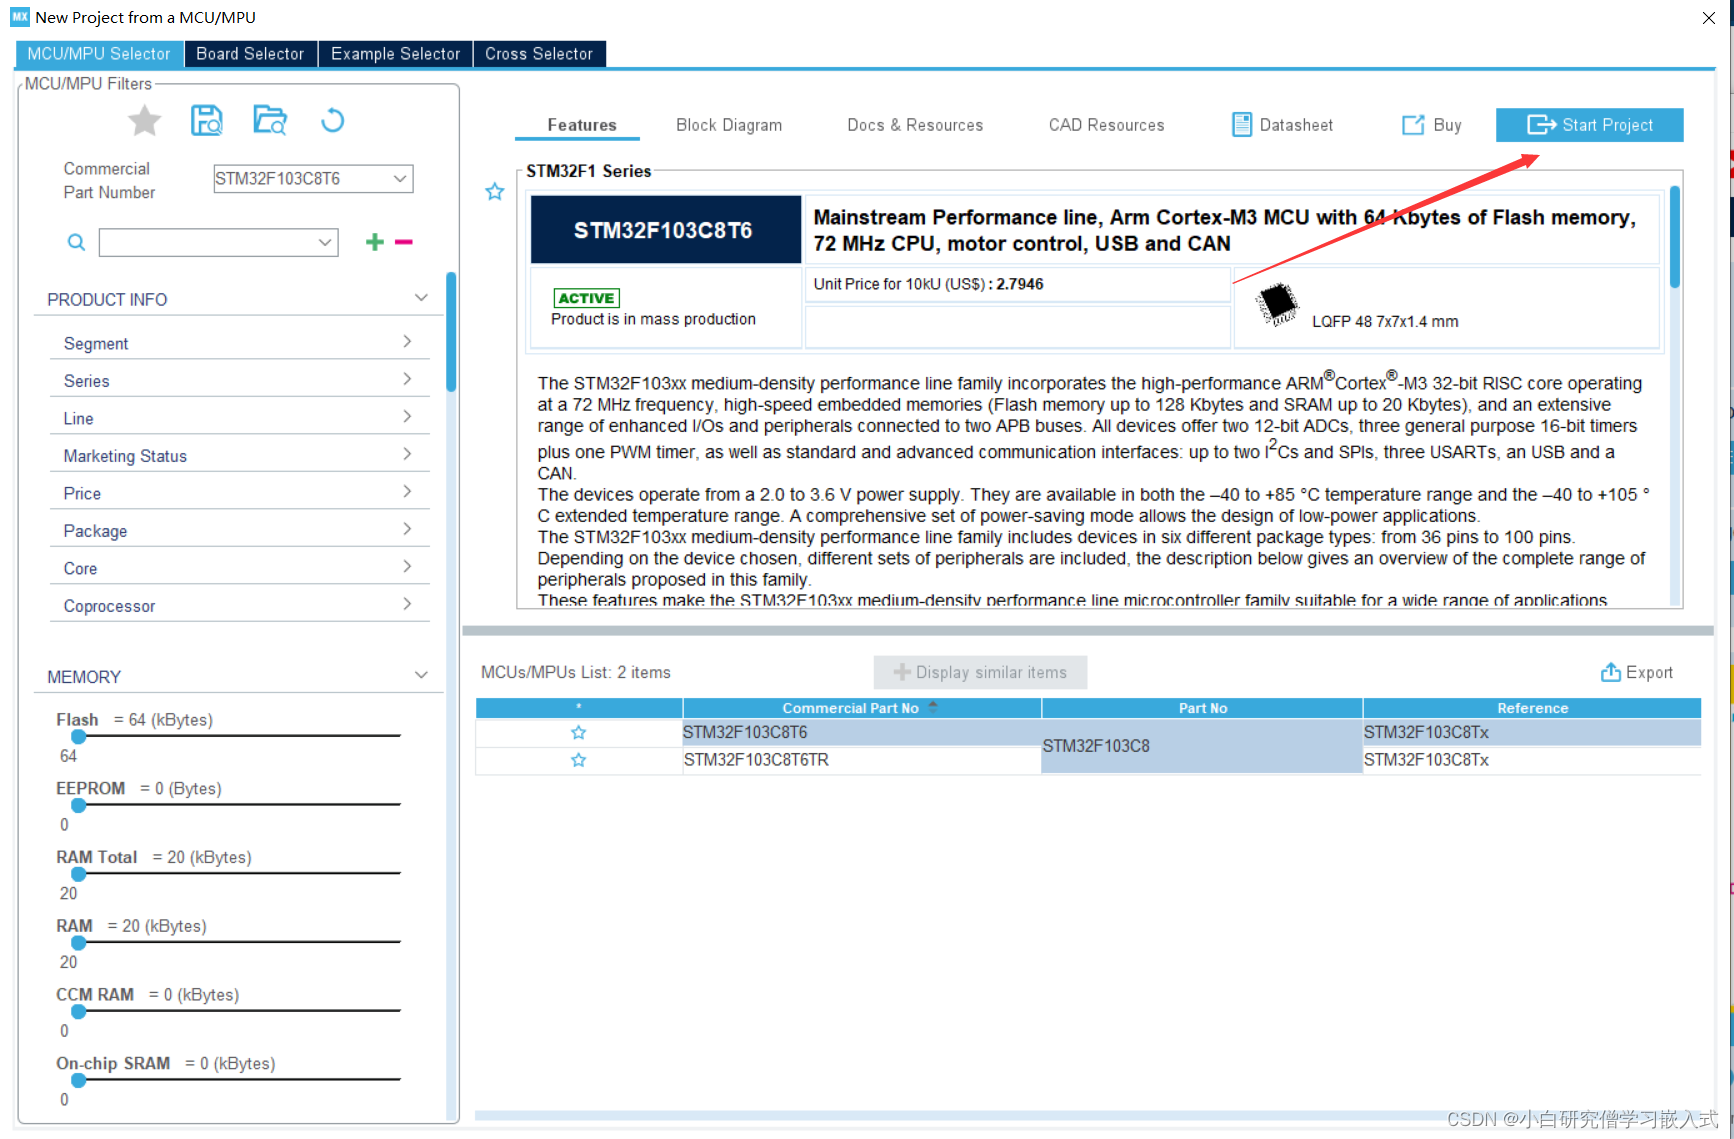
Task: Switch to MCU/MPU Selector tab
Action: click(x=99, y=54)
